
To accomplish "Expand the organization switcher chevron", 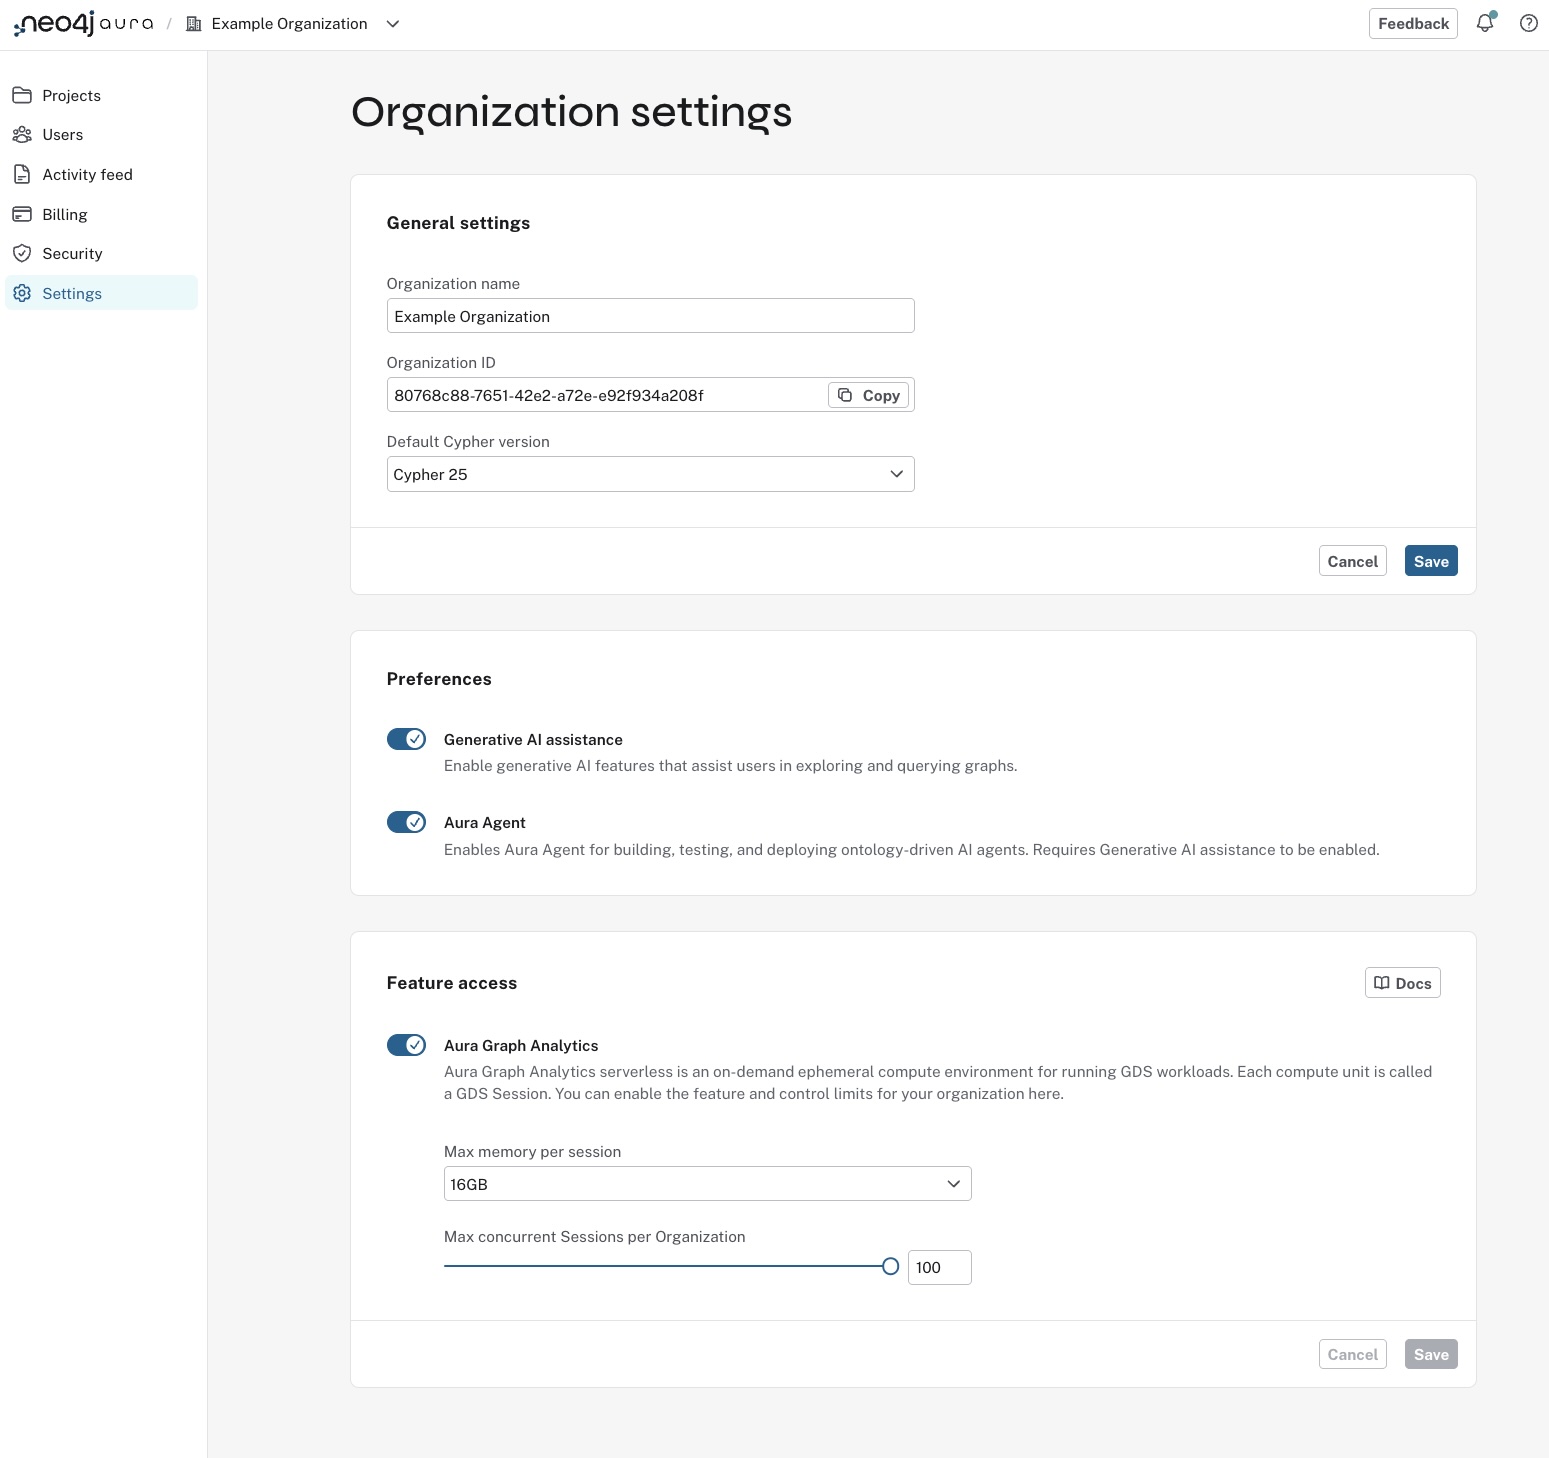I will pos(392,23).
